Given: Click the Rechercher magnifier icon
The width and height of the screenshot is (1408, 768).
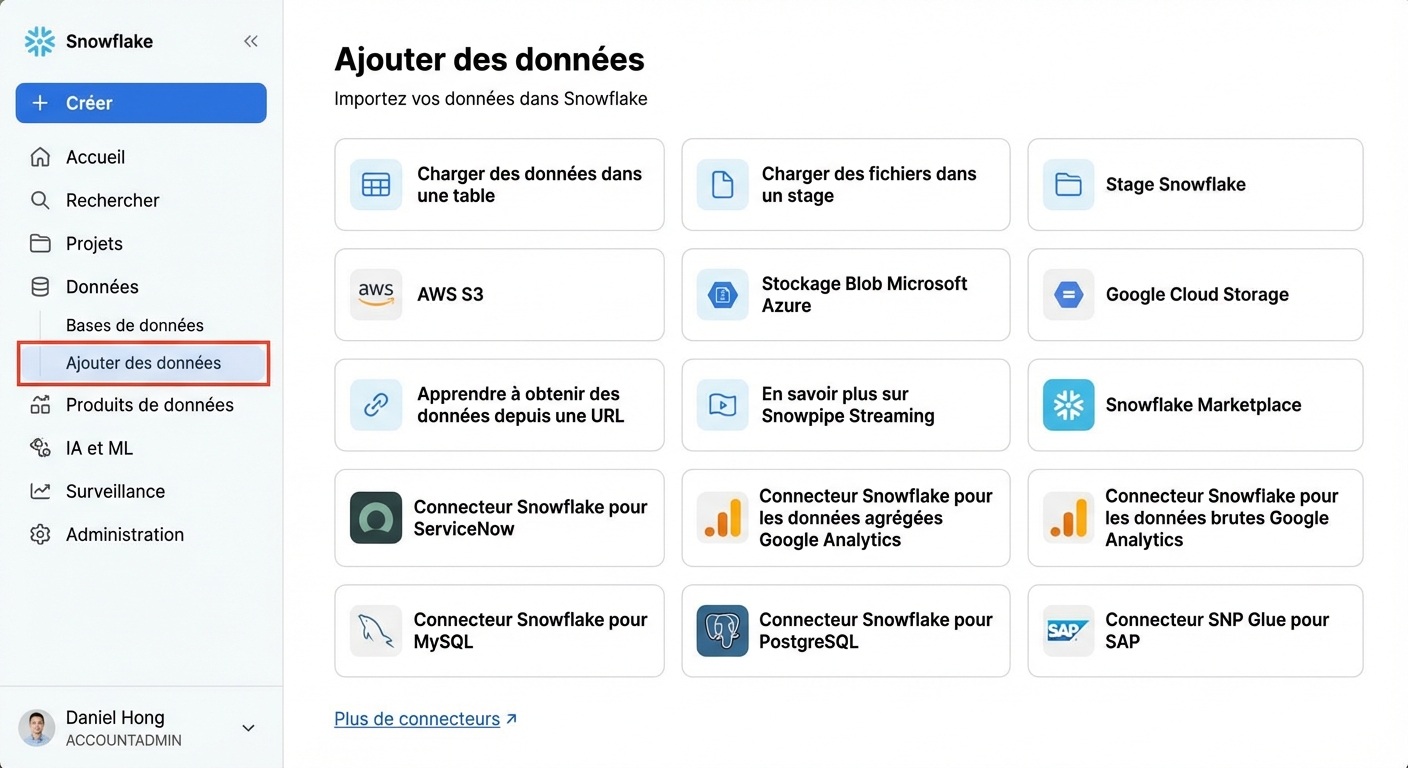Looking at the screenshot, I should (40, 200).
